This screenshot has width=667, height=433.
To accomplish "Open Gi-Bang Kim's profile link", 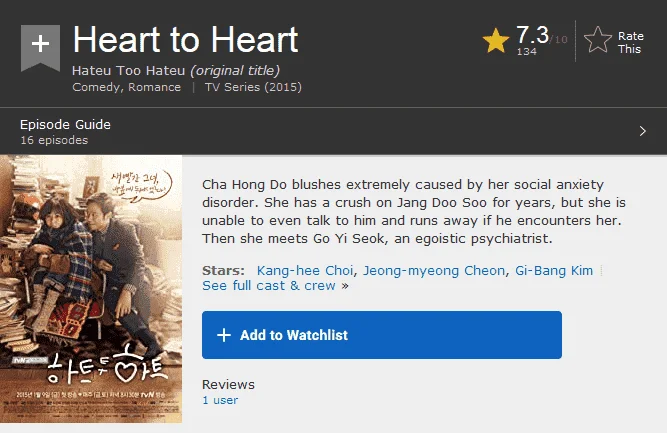I will (554, 271).
